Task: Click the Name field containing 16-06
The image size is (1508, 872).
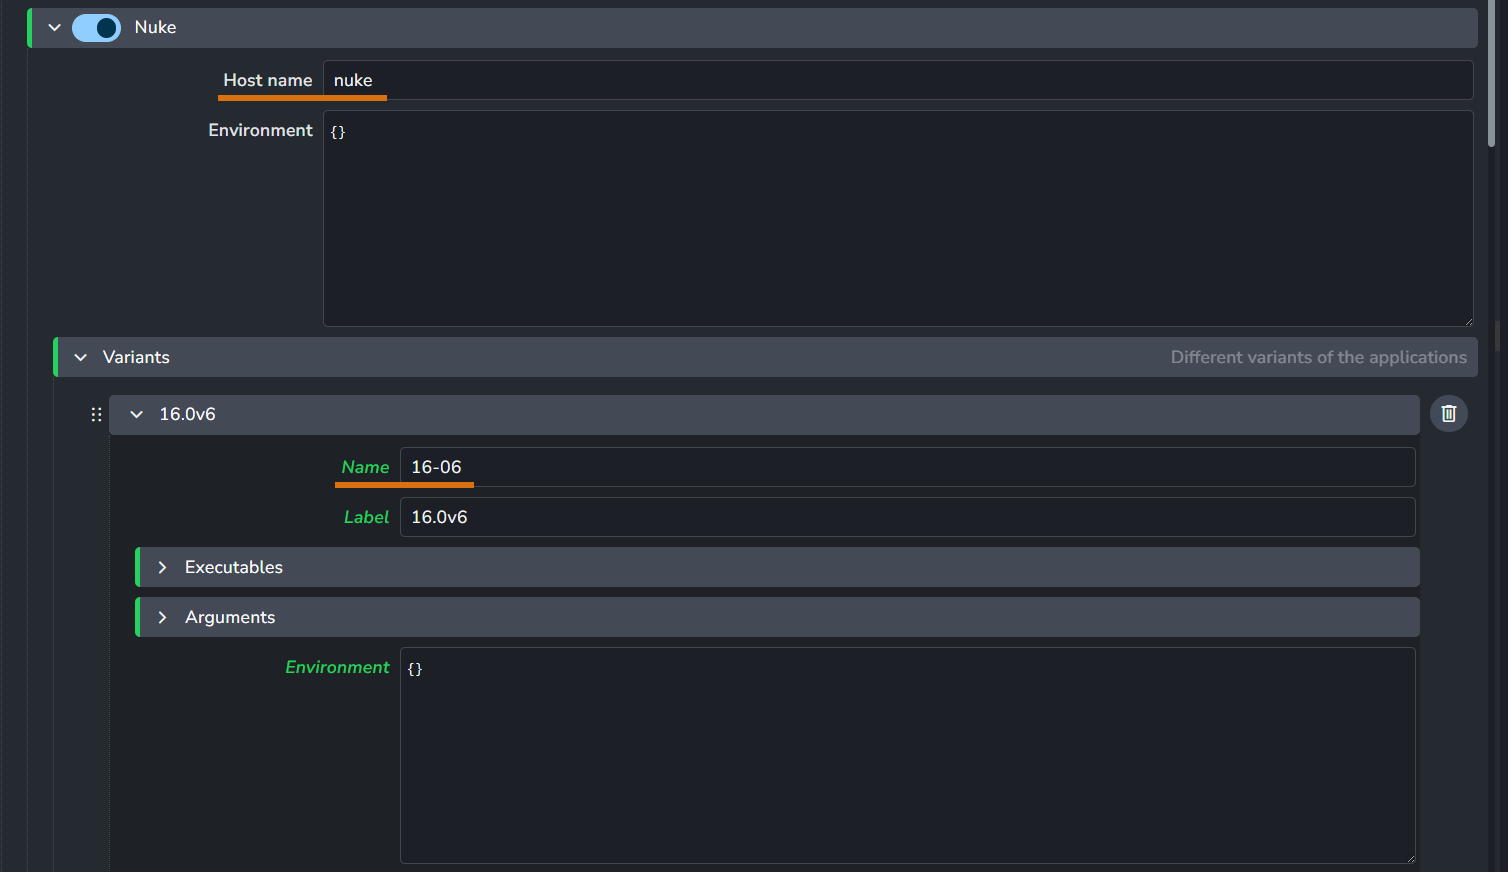Action: (x=906, y=468)
